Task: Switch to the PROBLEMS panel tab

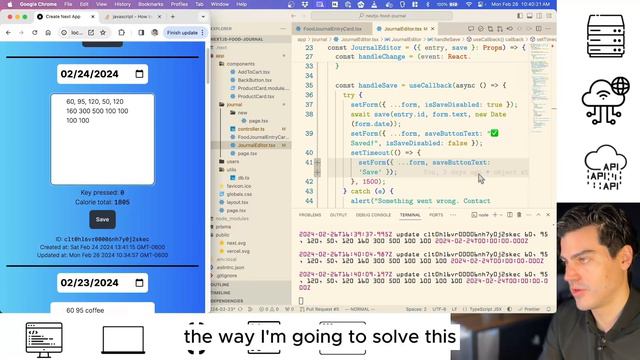Action: pos(310,215)
